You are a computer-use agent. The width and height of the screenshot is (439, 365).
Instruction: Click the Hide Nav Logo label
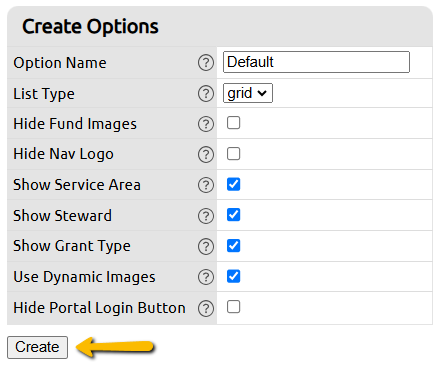63,154
